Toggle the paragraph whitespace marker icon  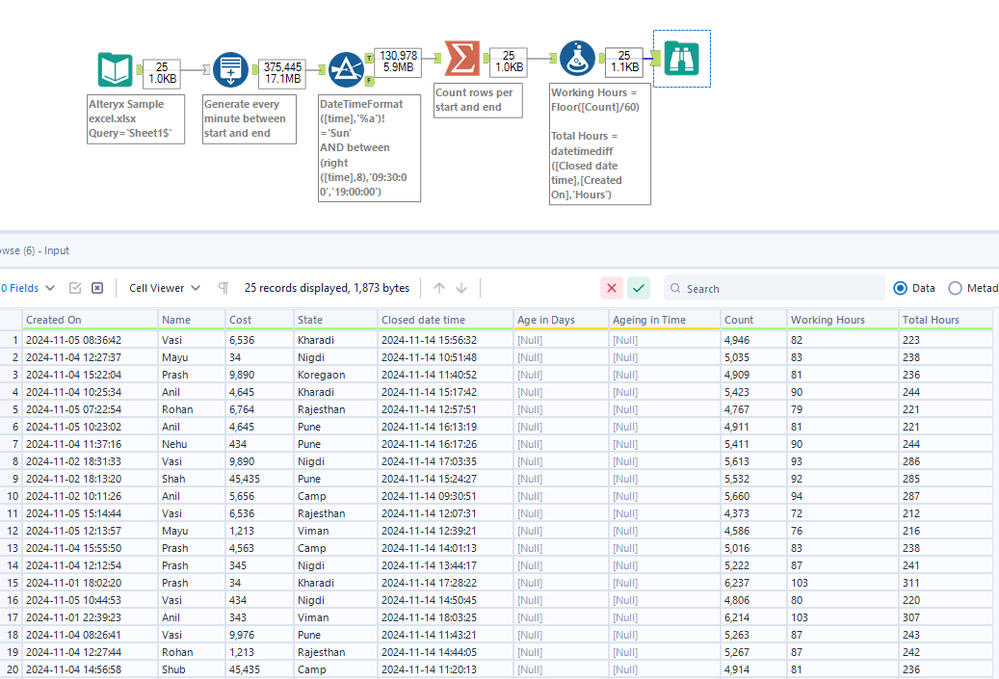223,288
